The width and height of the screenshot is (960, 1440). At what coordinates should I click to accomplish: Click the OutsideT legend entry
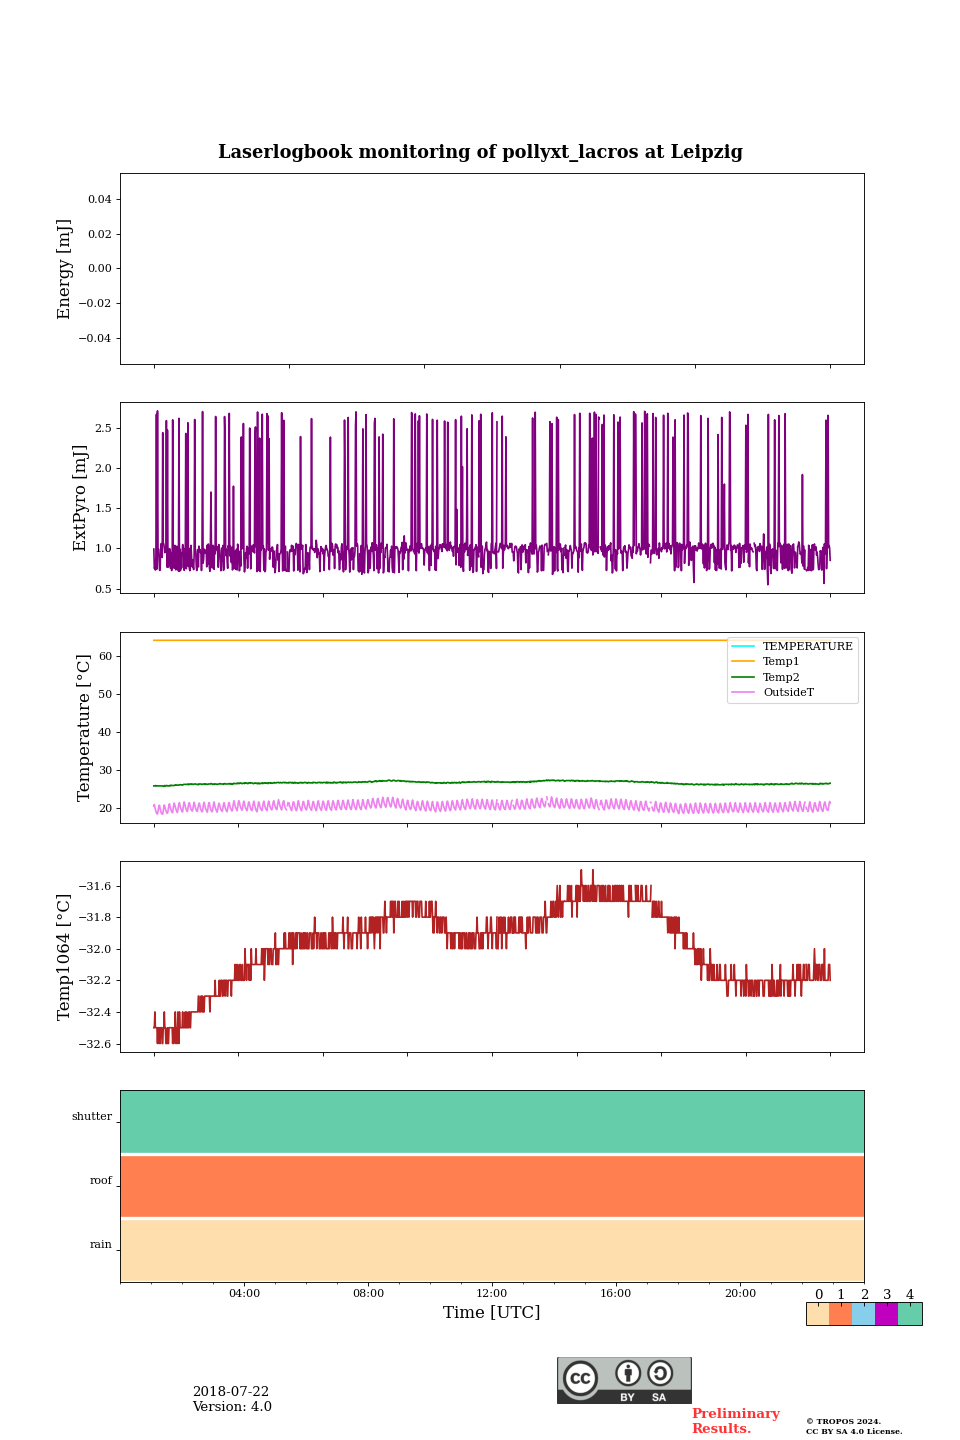(x=773, y=692)
